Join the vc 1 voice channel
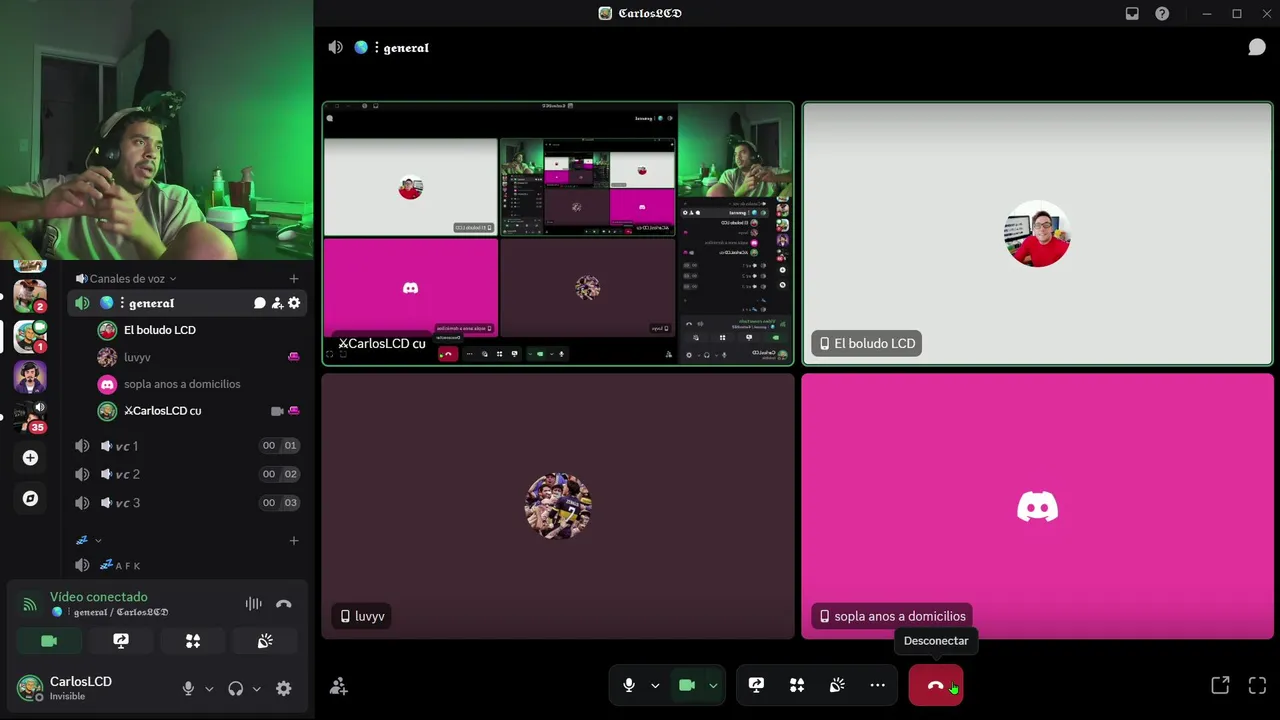Screen dimensions: 1280x720 pos(187,446)
